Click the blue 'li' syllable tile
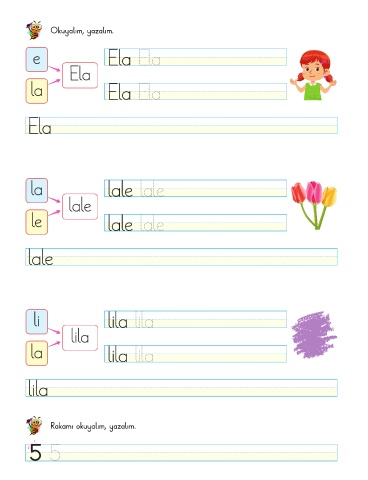 pos(37,321)
